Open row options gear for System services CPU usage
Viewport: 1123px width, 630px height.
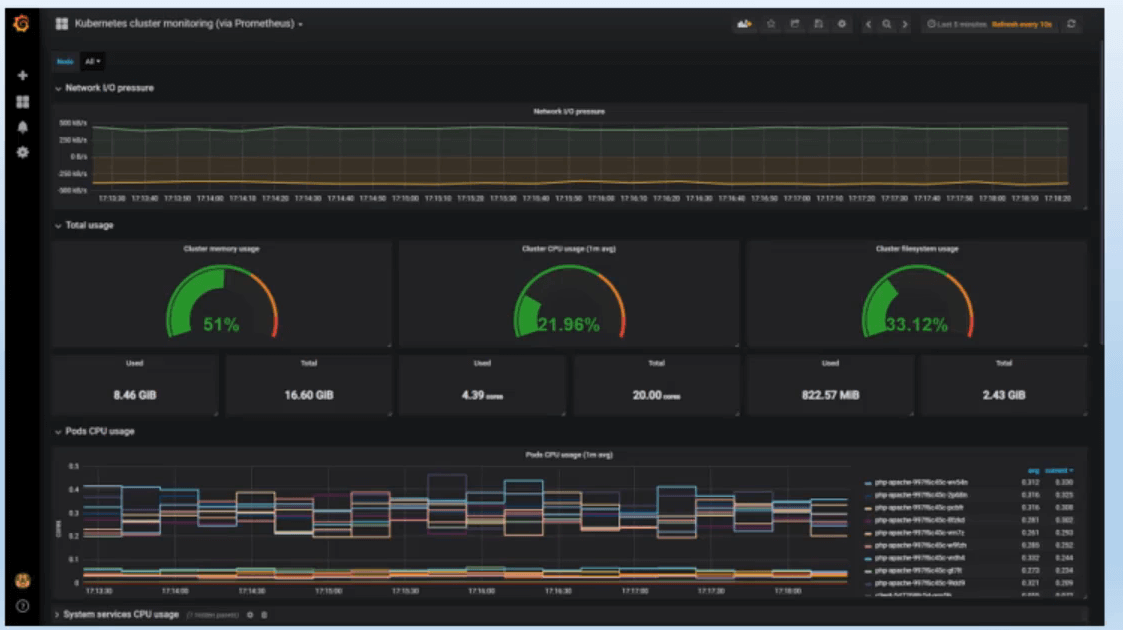250,615
